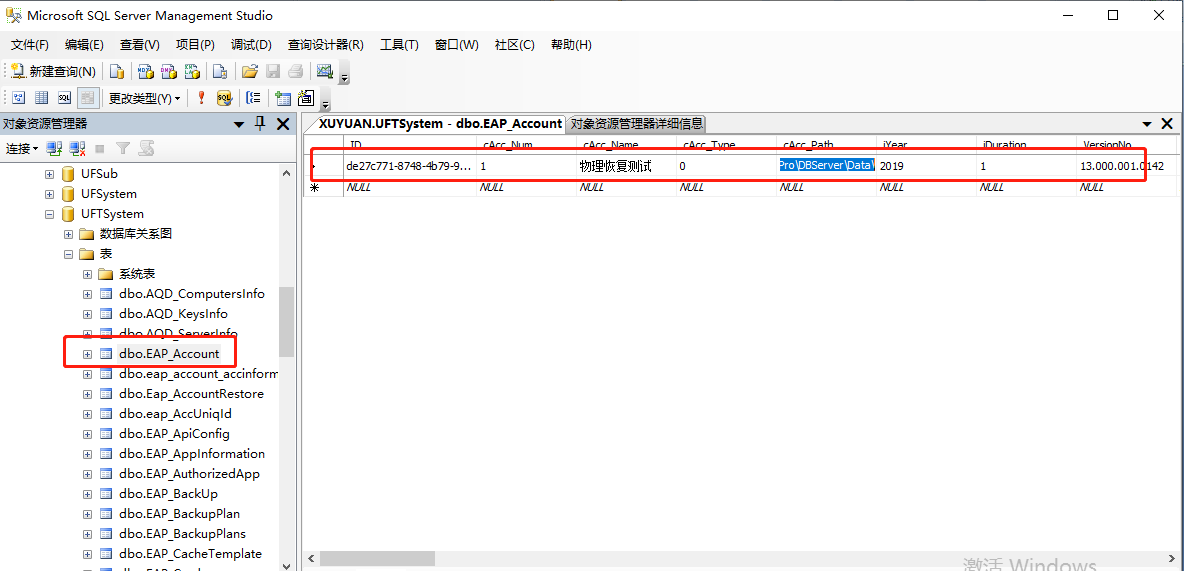
Task: Click the Object Explorer vertical scrollbar thumb
Action: click(x=286, y=322)
